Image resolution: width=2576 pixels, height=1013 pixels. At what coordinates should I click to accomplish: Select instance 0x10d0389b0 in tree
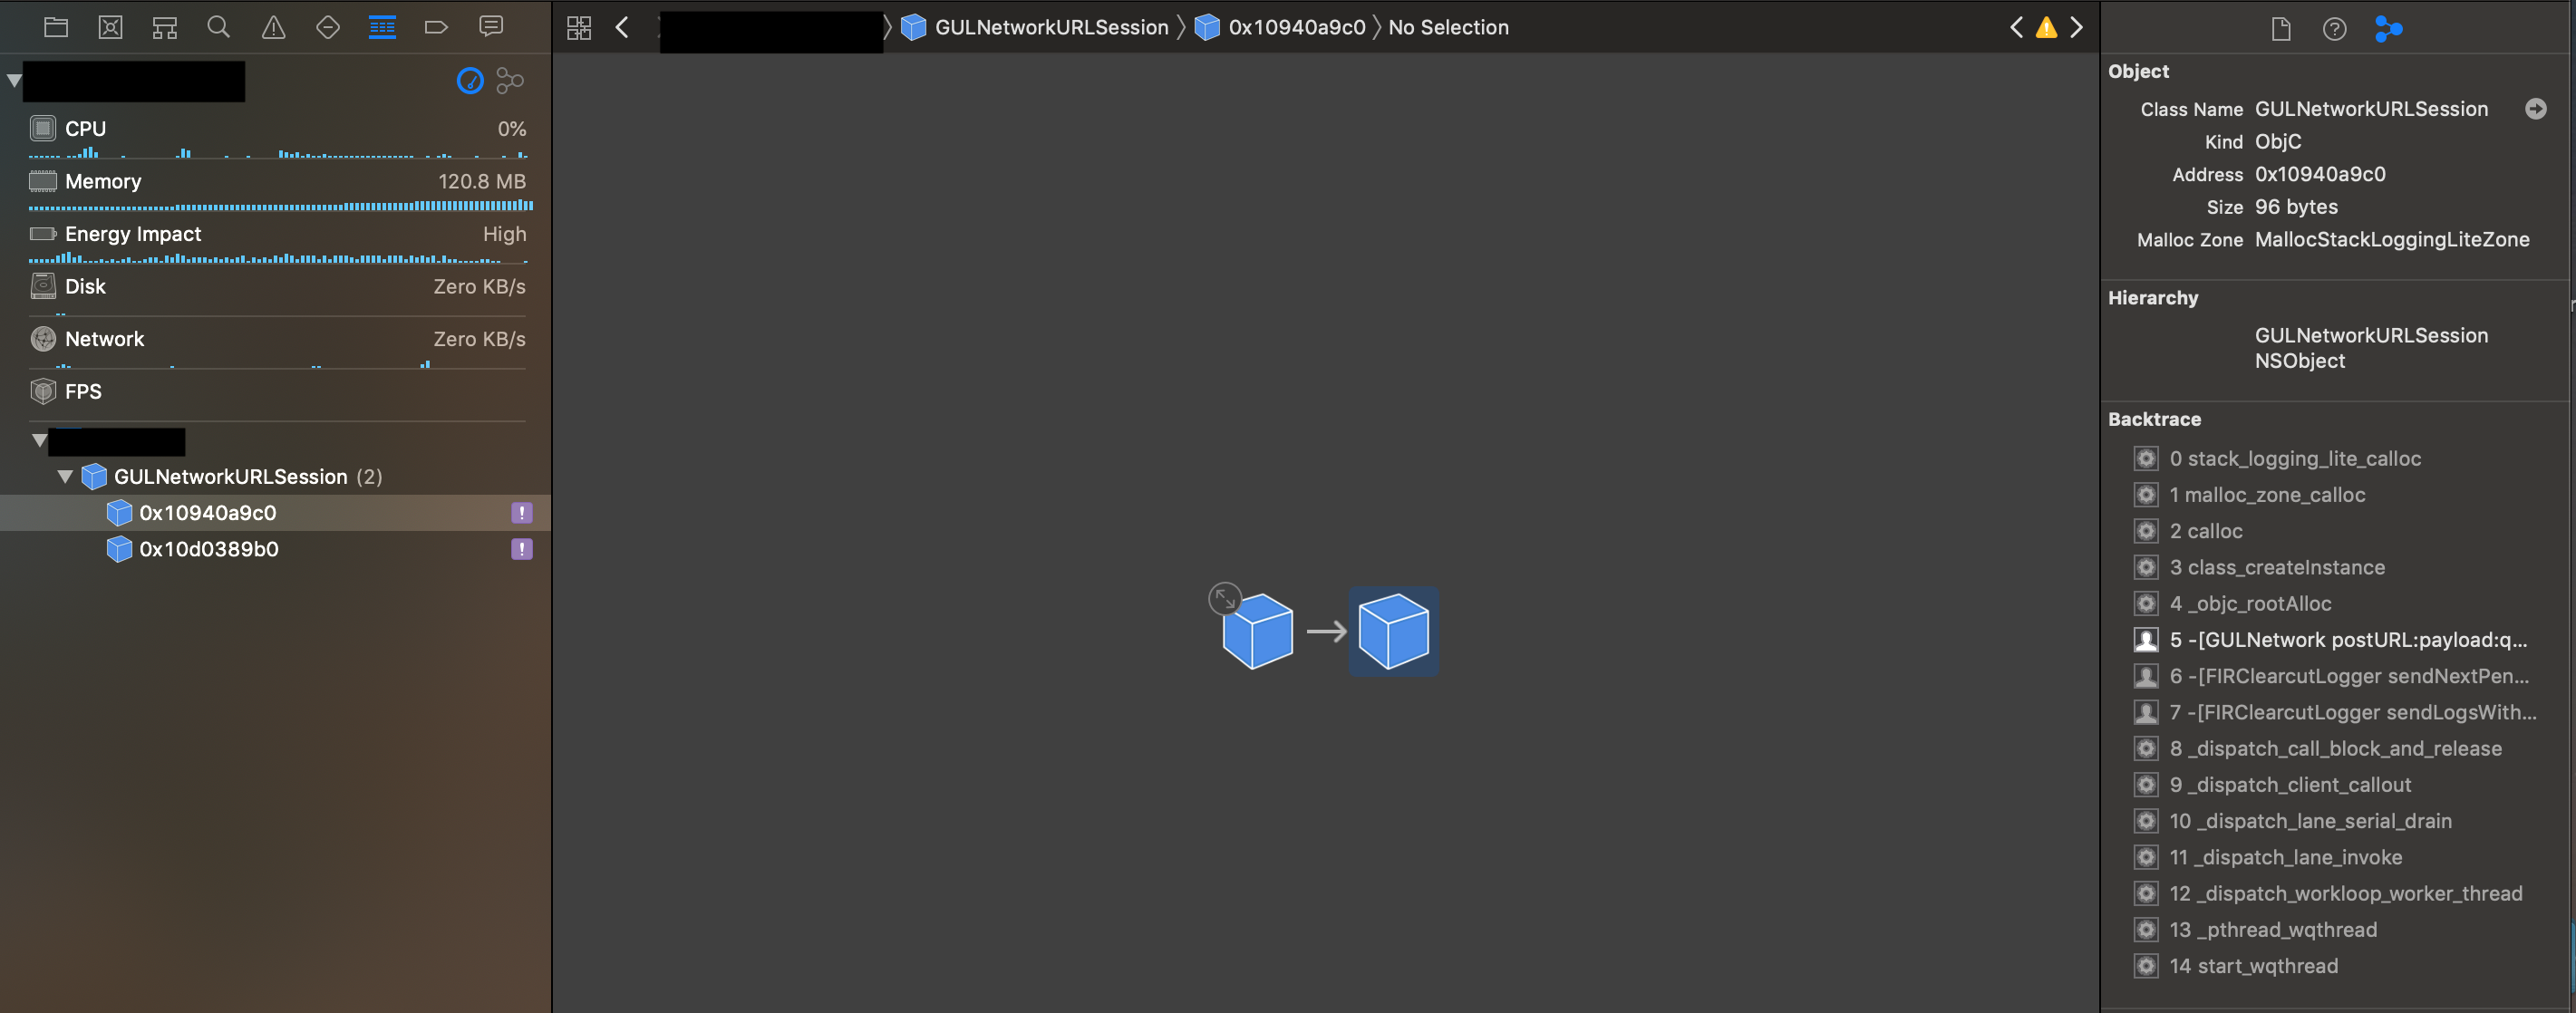point(208,549)
